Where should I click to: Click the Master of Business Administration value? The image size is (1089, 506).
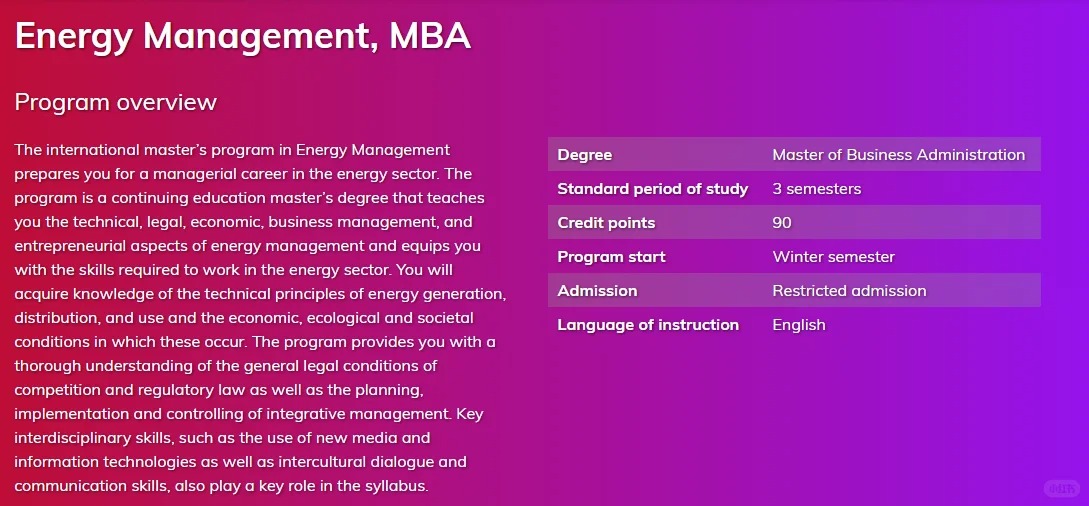coord(898,155)
